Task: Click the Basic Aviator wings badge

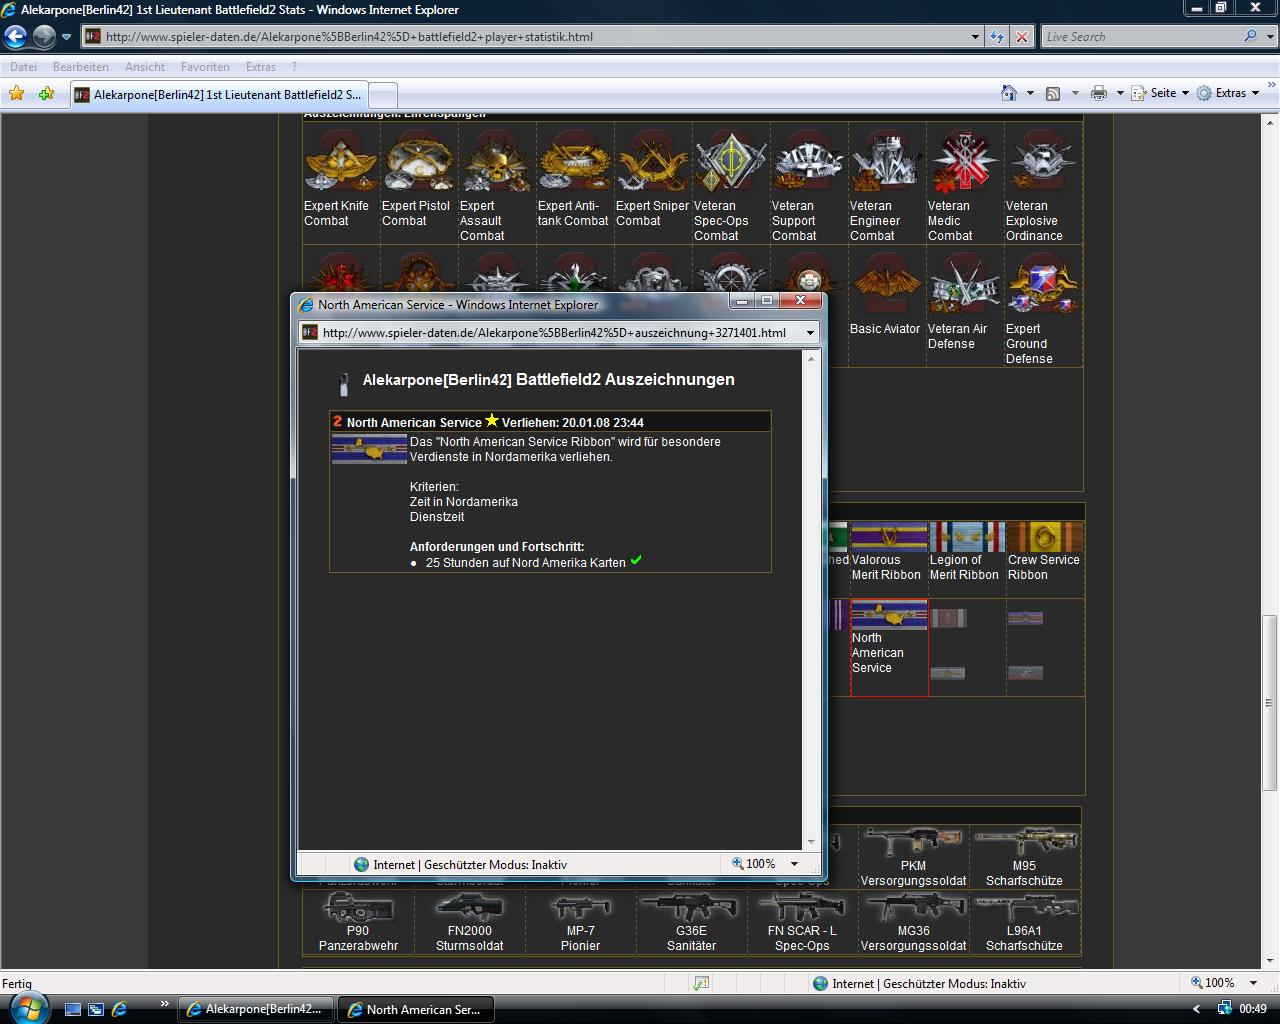Action: [887, 285]
